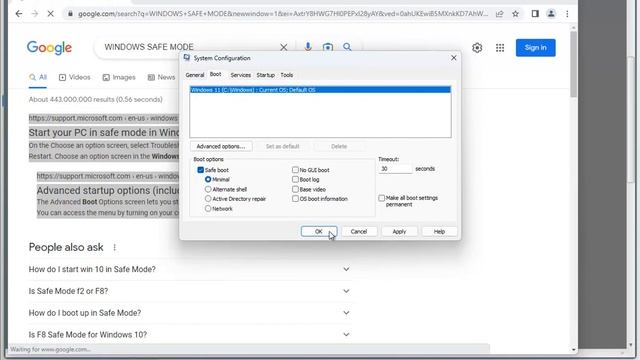Check Make all boot settings permanent
The image size is (640, 360).
(x=382, y=198)
